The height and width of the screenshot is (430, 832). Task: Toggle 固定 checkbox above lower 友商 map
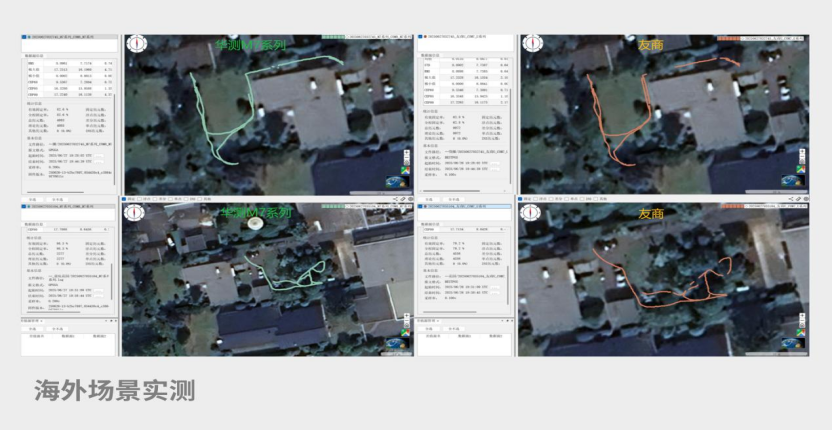(521, 199)
